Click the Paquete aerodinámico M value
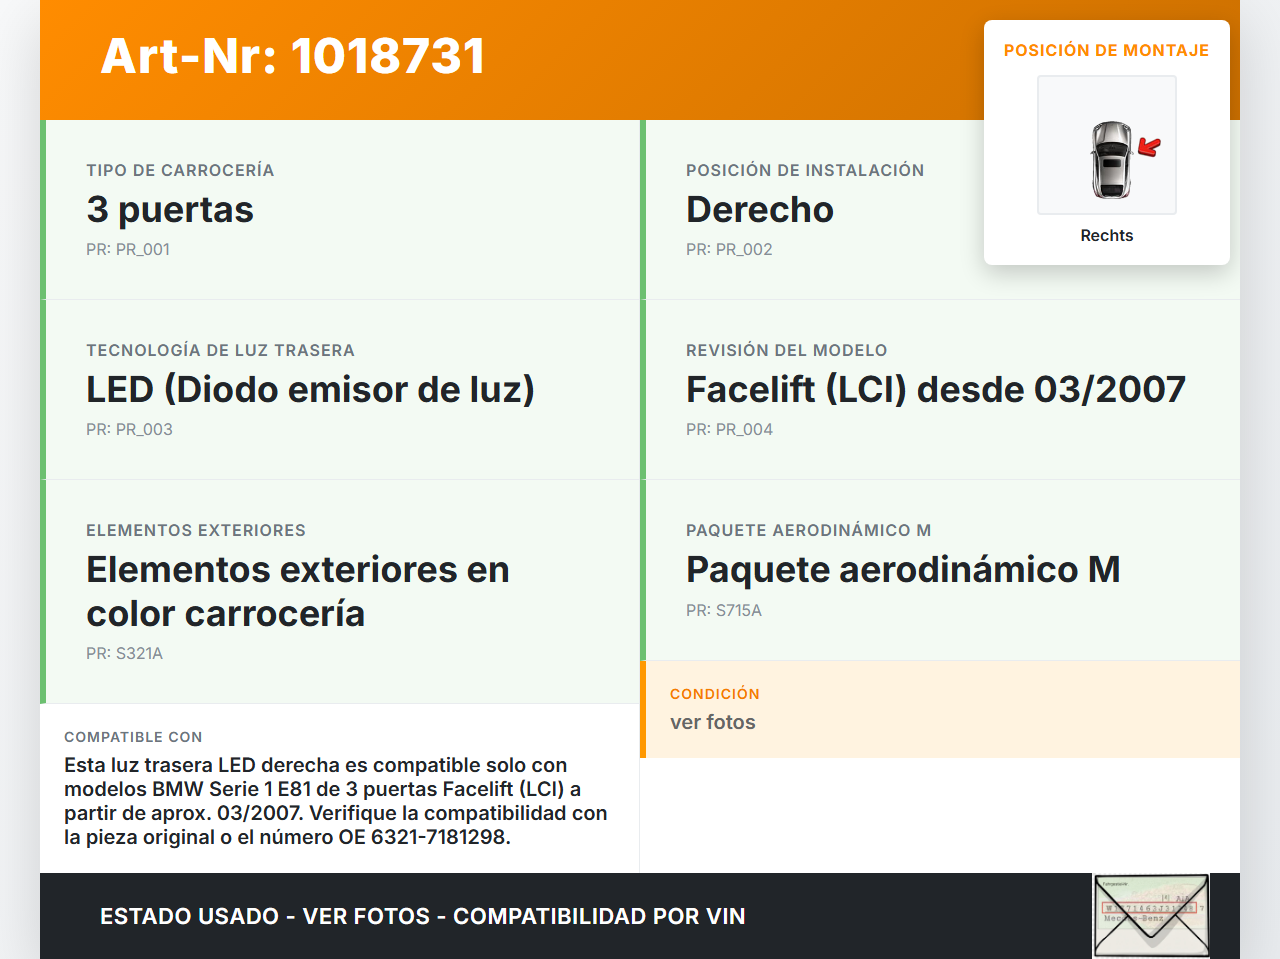This screenshot has height=959, width=1280. (902, 570)
